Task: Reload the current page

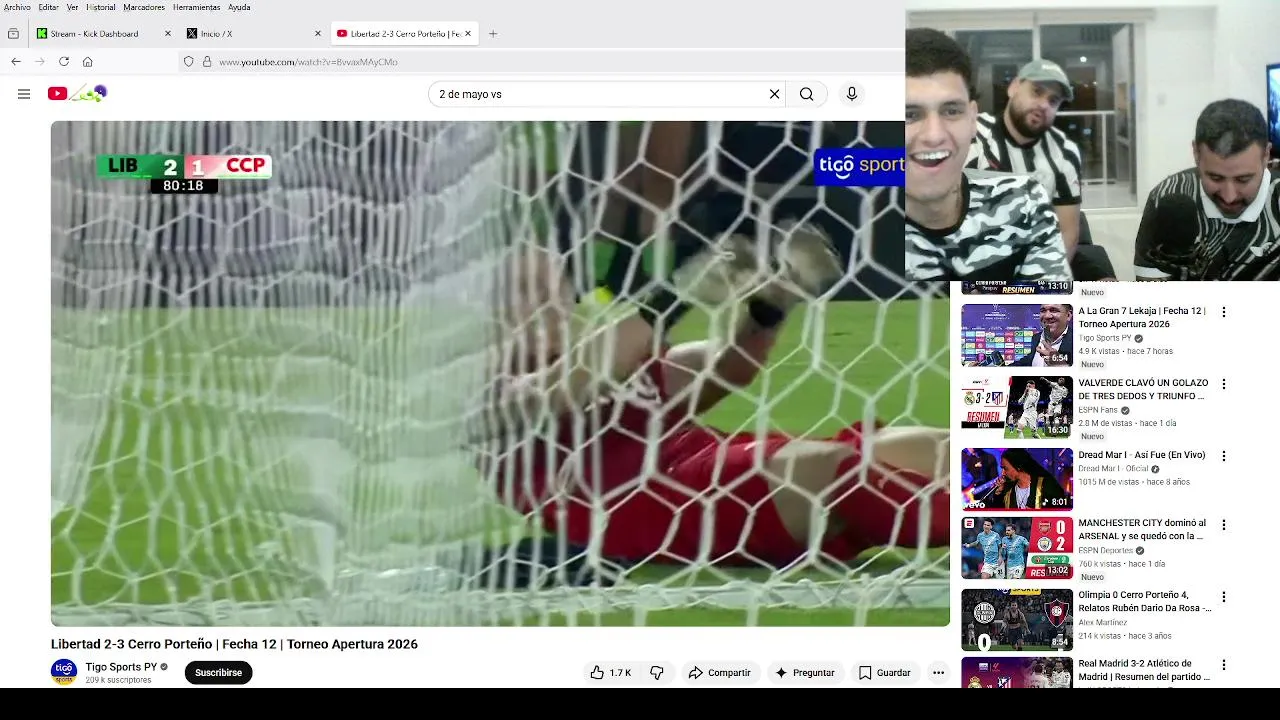Action: point(64,62)
